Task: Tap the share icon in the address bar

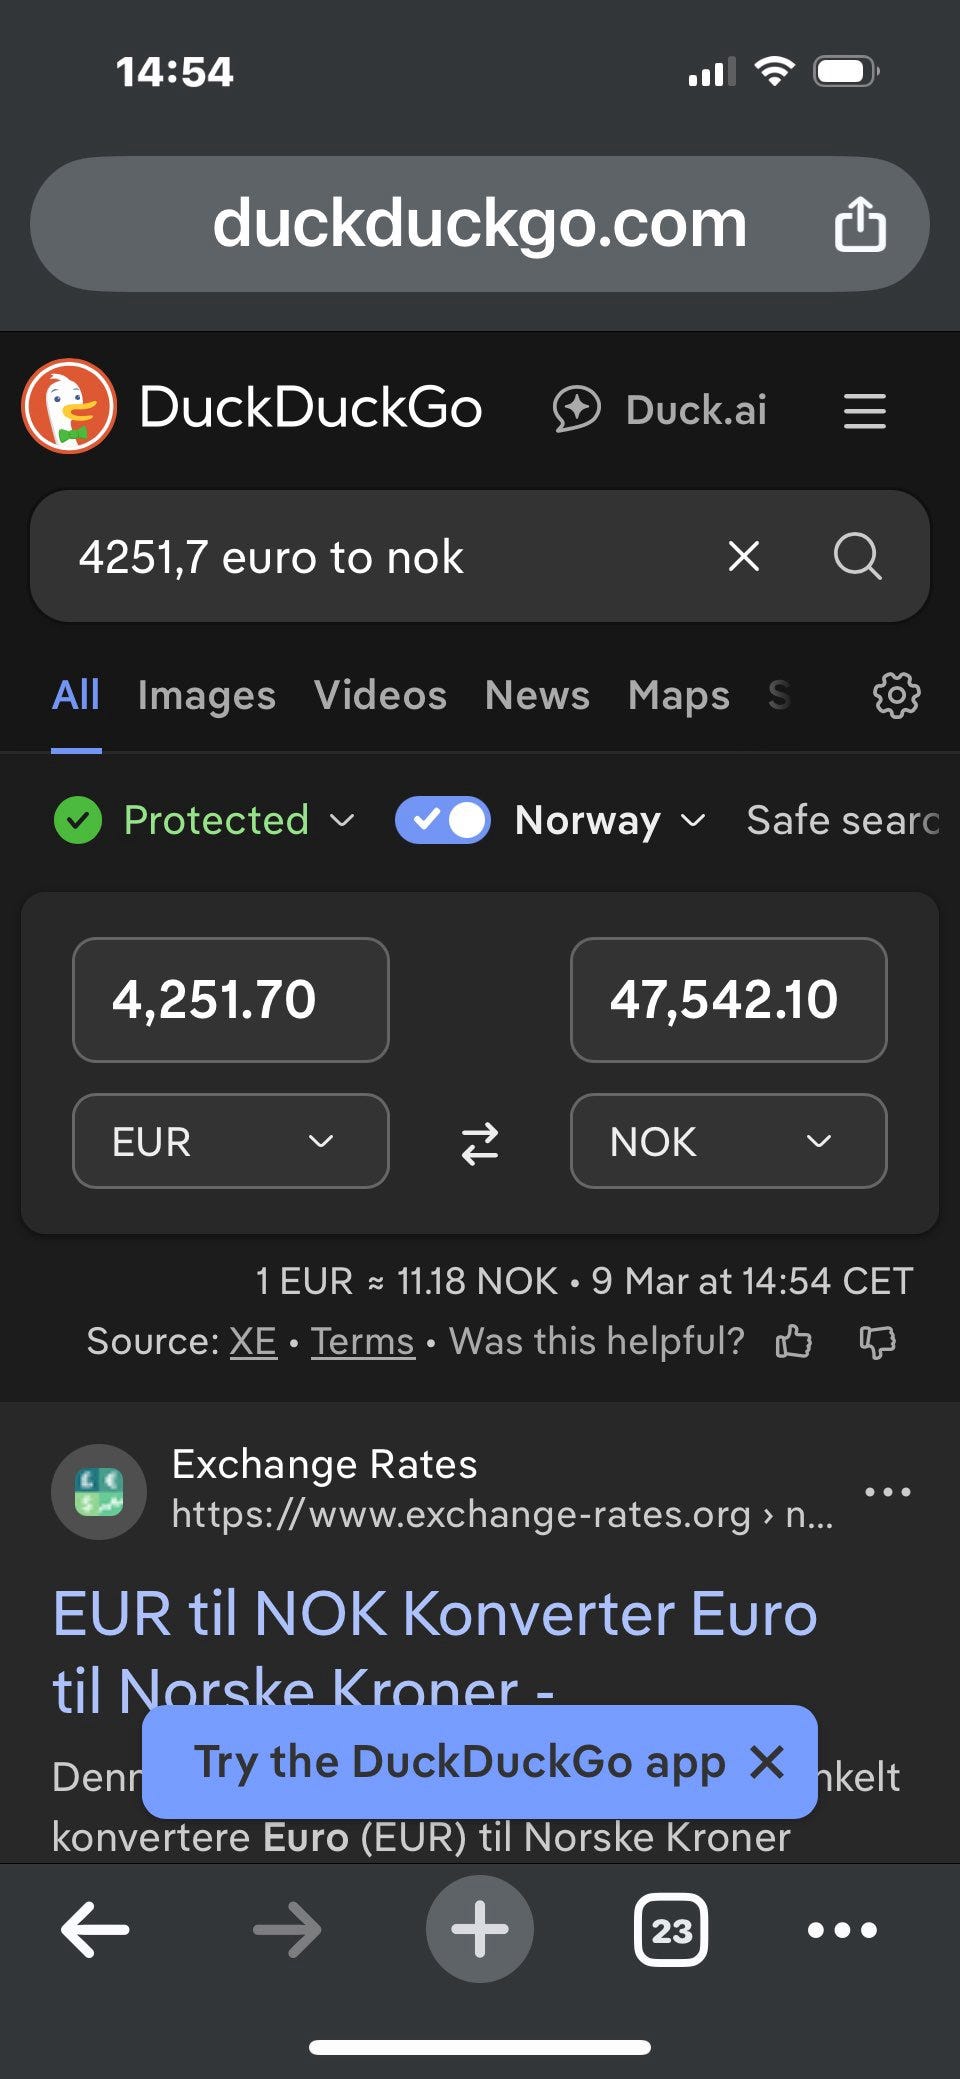Action: pos(860,223)
